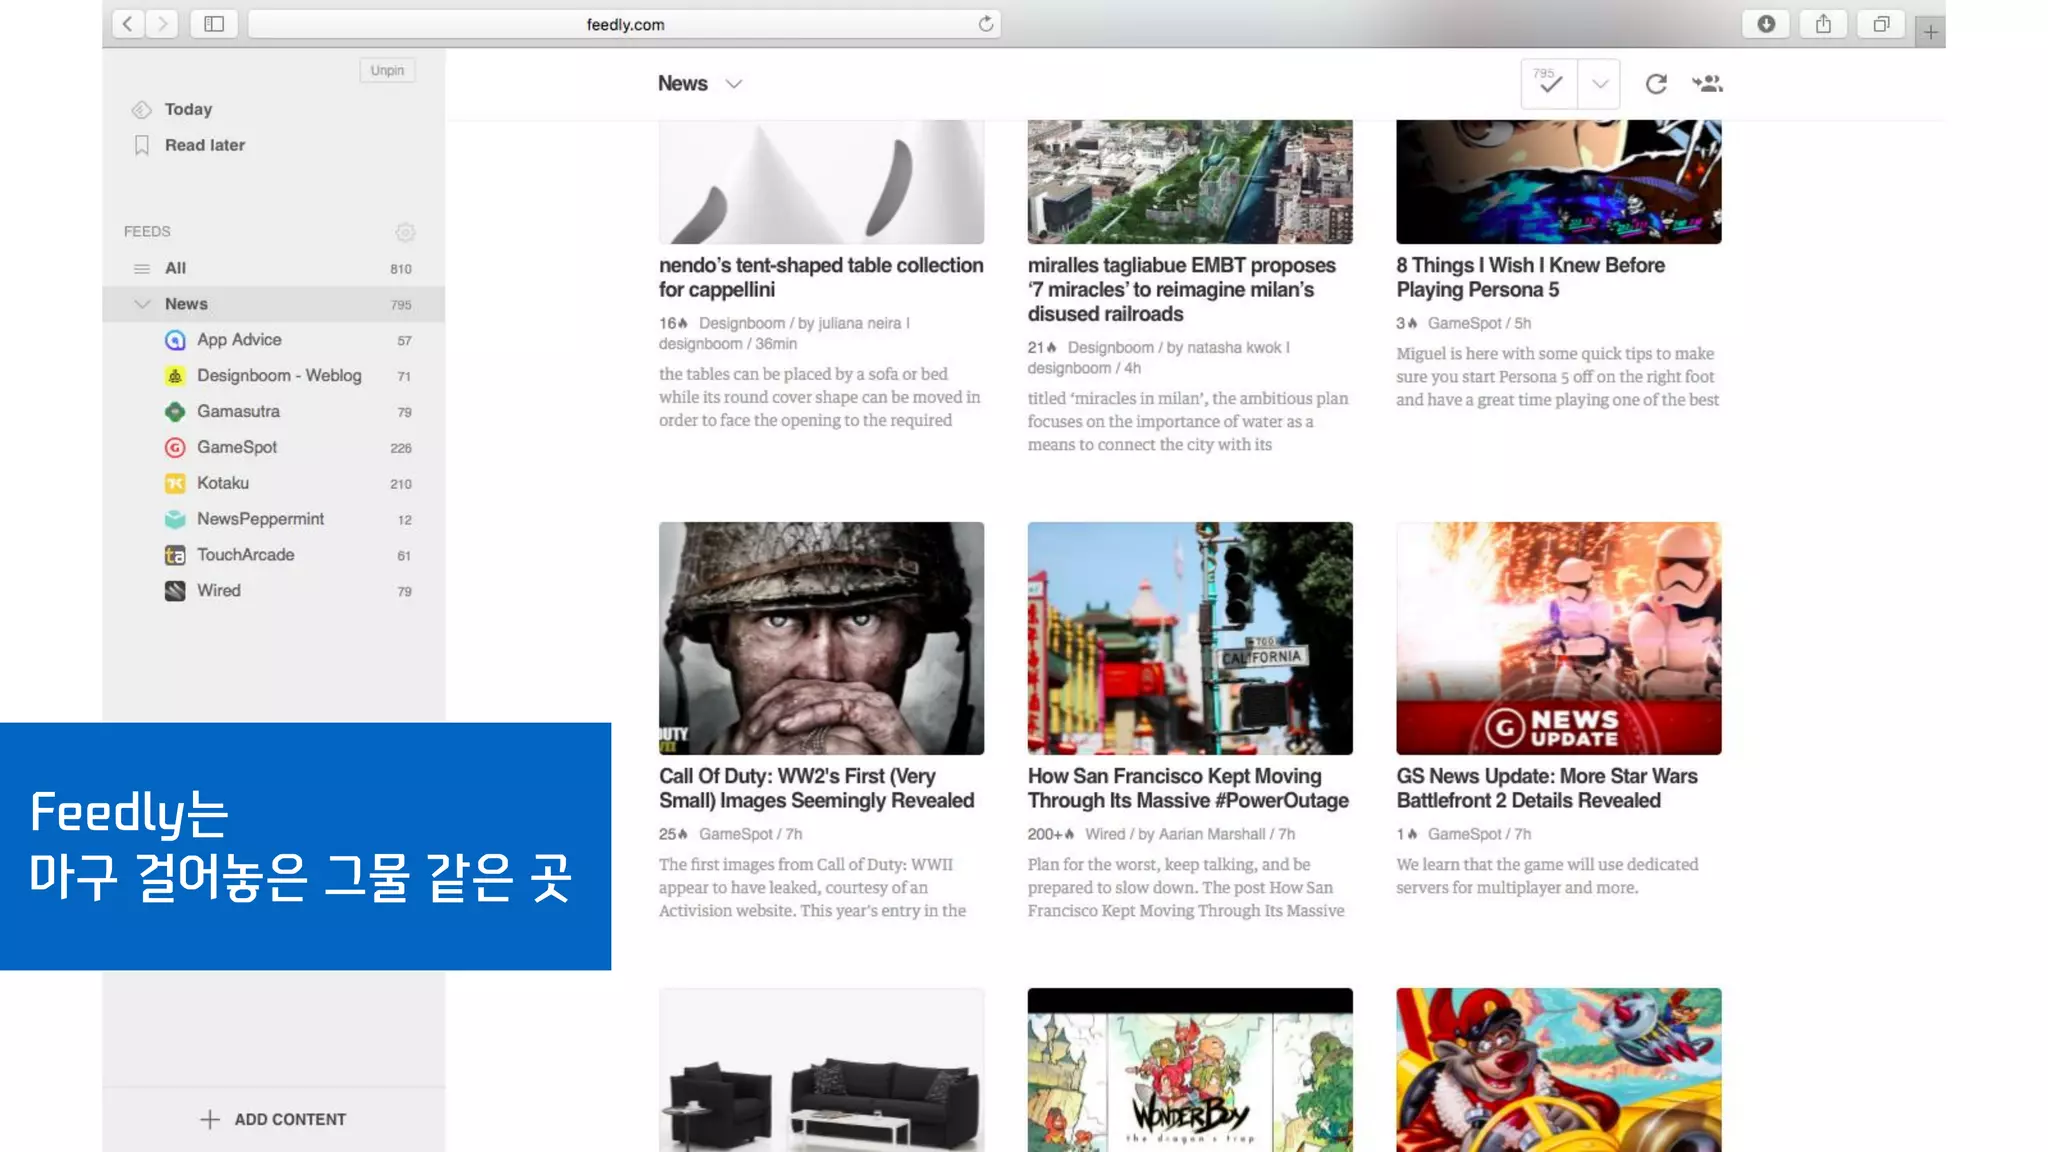This screenshot has width=2048, height=1152.
Task: Add a new Safari tab
Action: pyautogui.click(x=1930, y=32)
